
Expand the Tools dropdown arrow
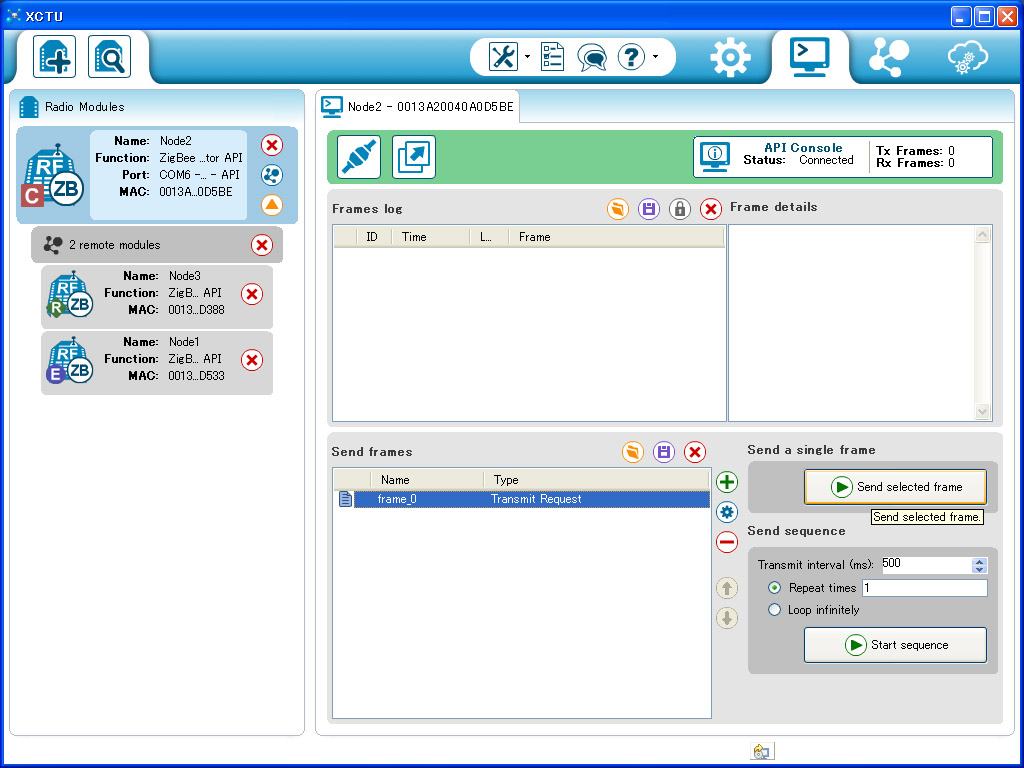tap(527, 57)
